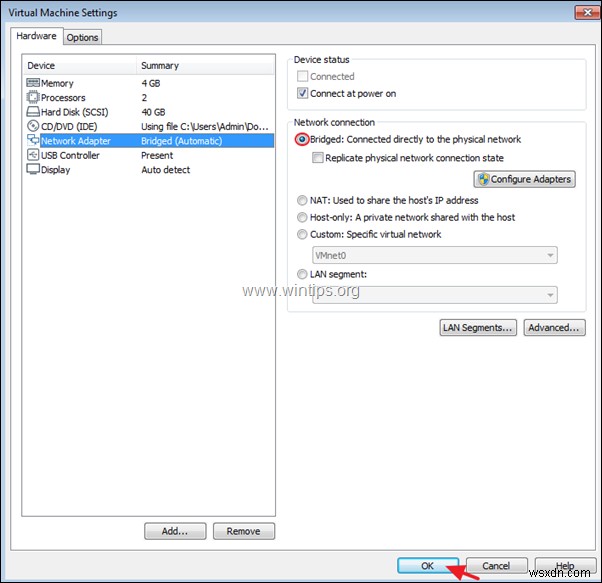This screenshot has height=583, width=602.
Task: Uncheck Connect at power on
Action: (x=302, y=93)
